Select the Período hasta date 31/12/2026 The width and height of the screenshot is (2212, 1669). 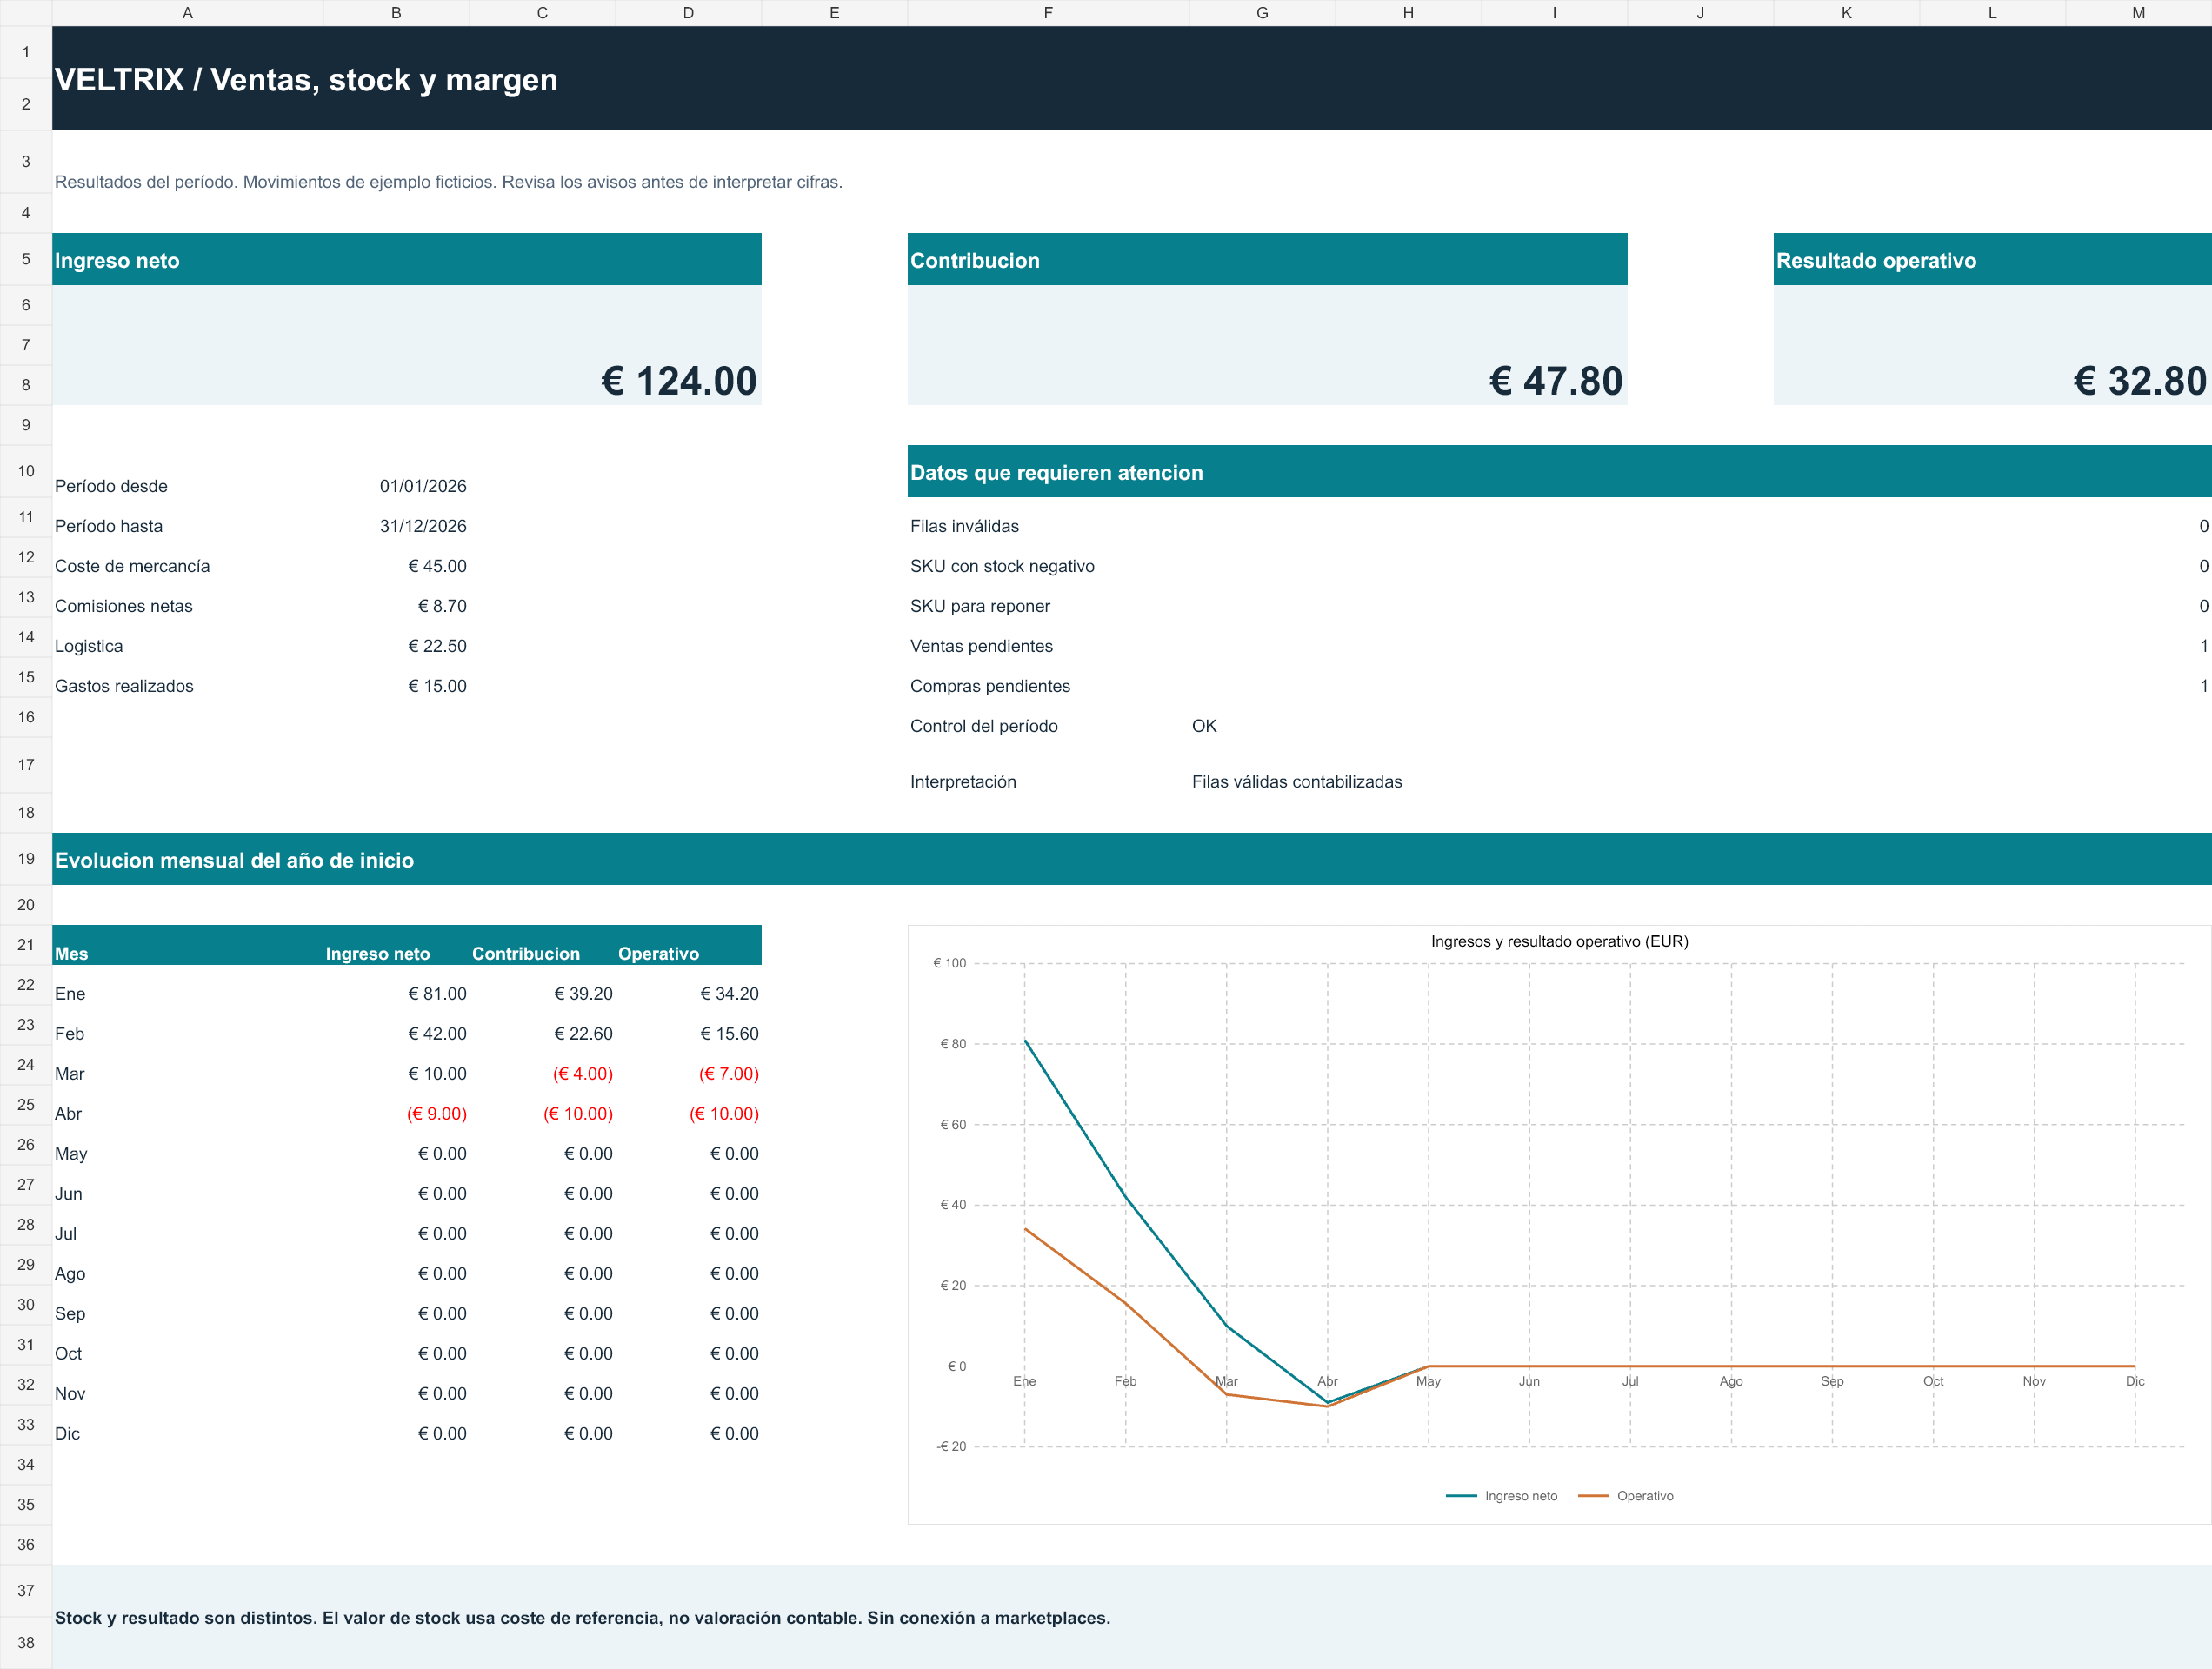(423, 526)
